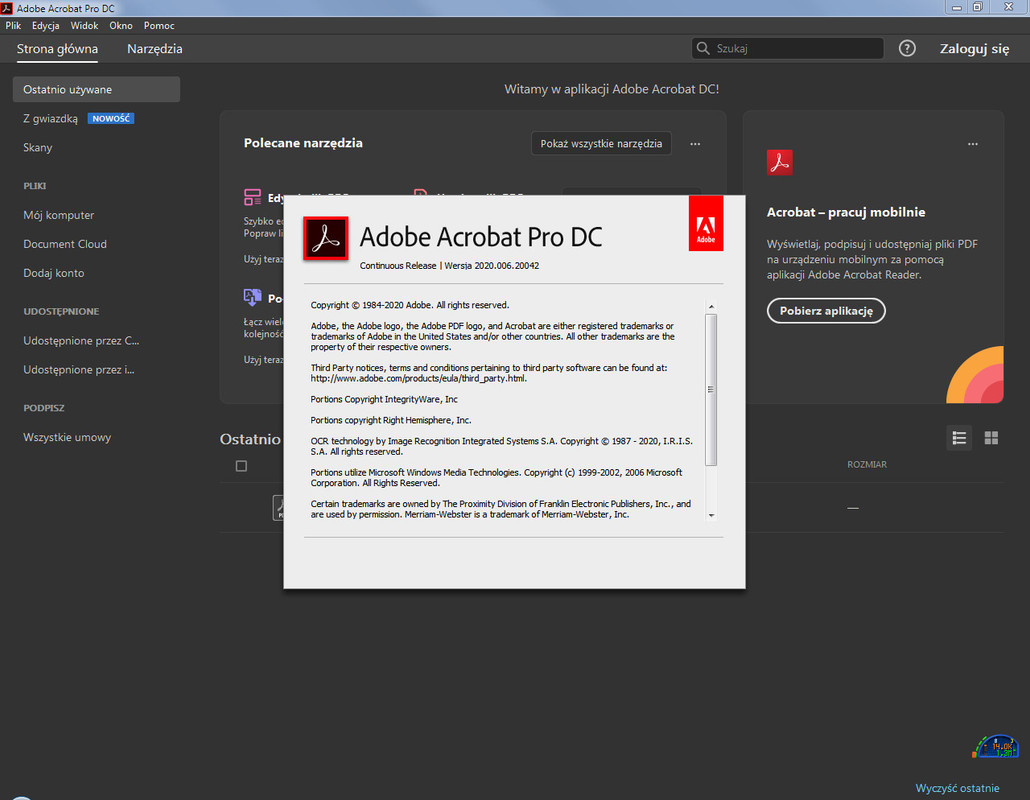Click the Szukaj search field
The image size is (1030, 800).
(x=787, y=48)
